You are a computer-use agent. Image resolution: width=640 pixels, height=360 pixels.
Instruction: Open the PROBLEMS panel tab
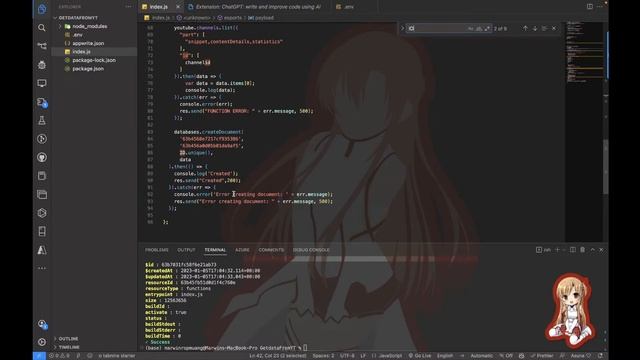tap(157, 250)
